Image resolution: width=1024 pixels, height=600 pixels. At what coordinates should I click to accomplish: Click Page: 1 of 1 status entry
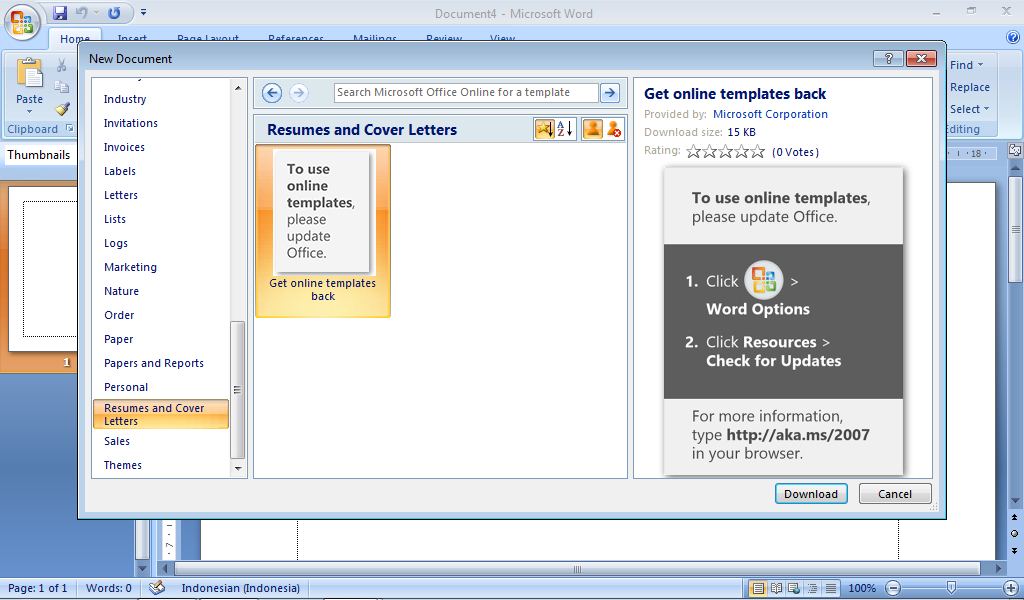[x=37, y=588]
